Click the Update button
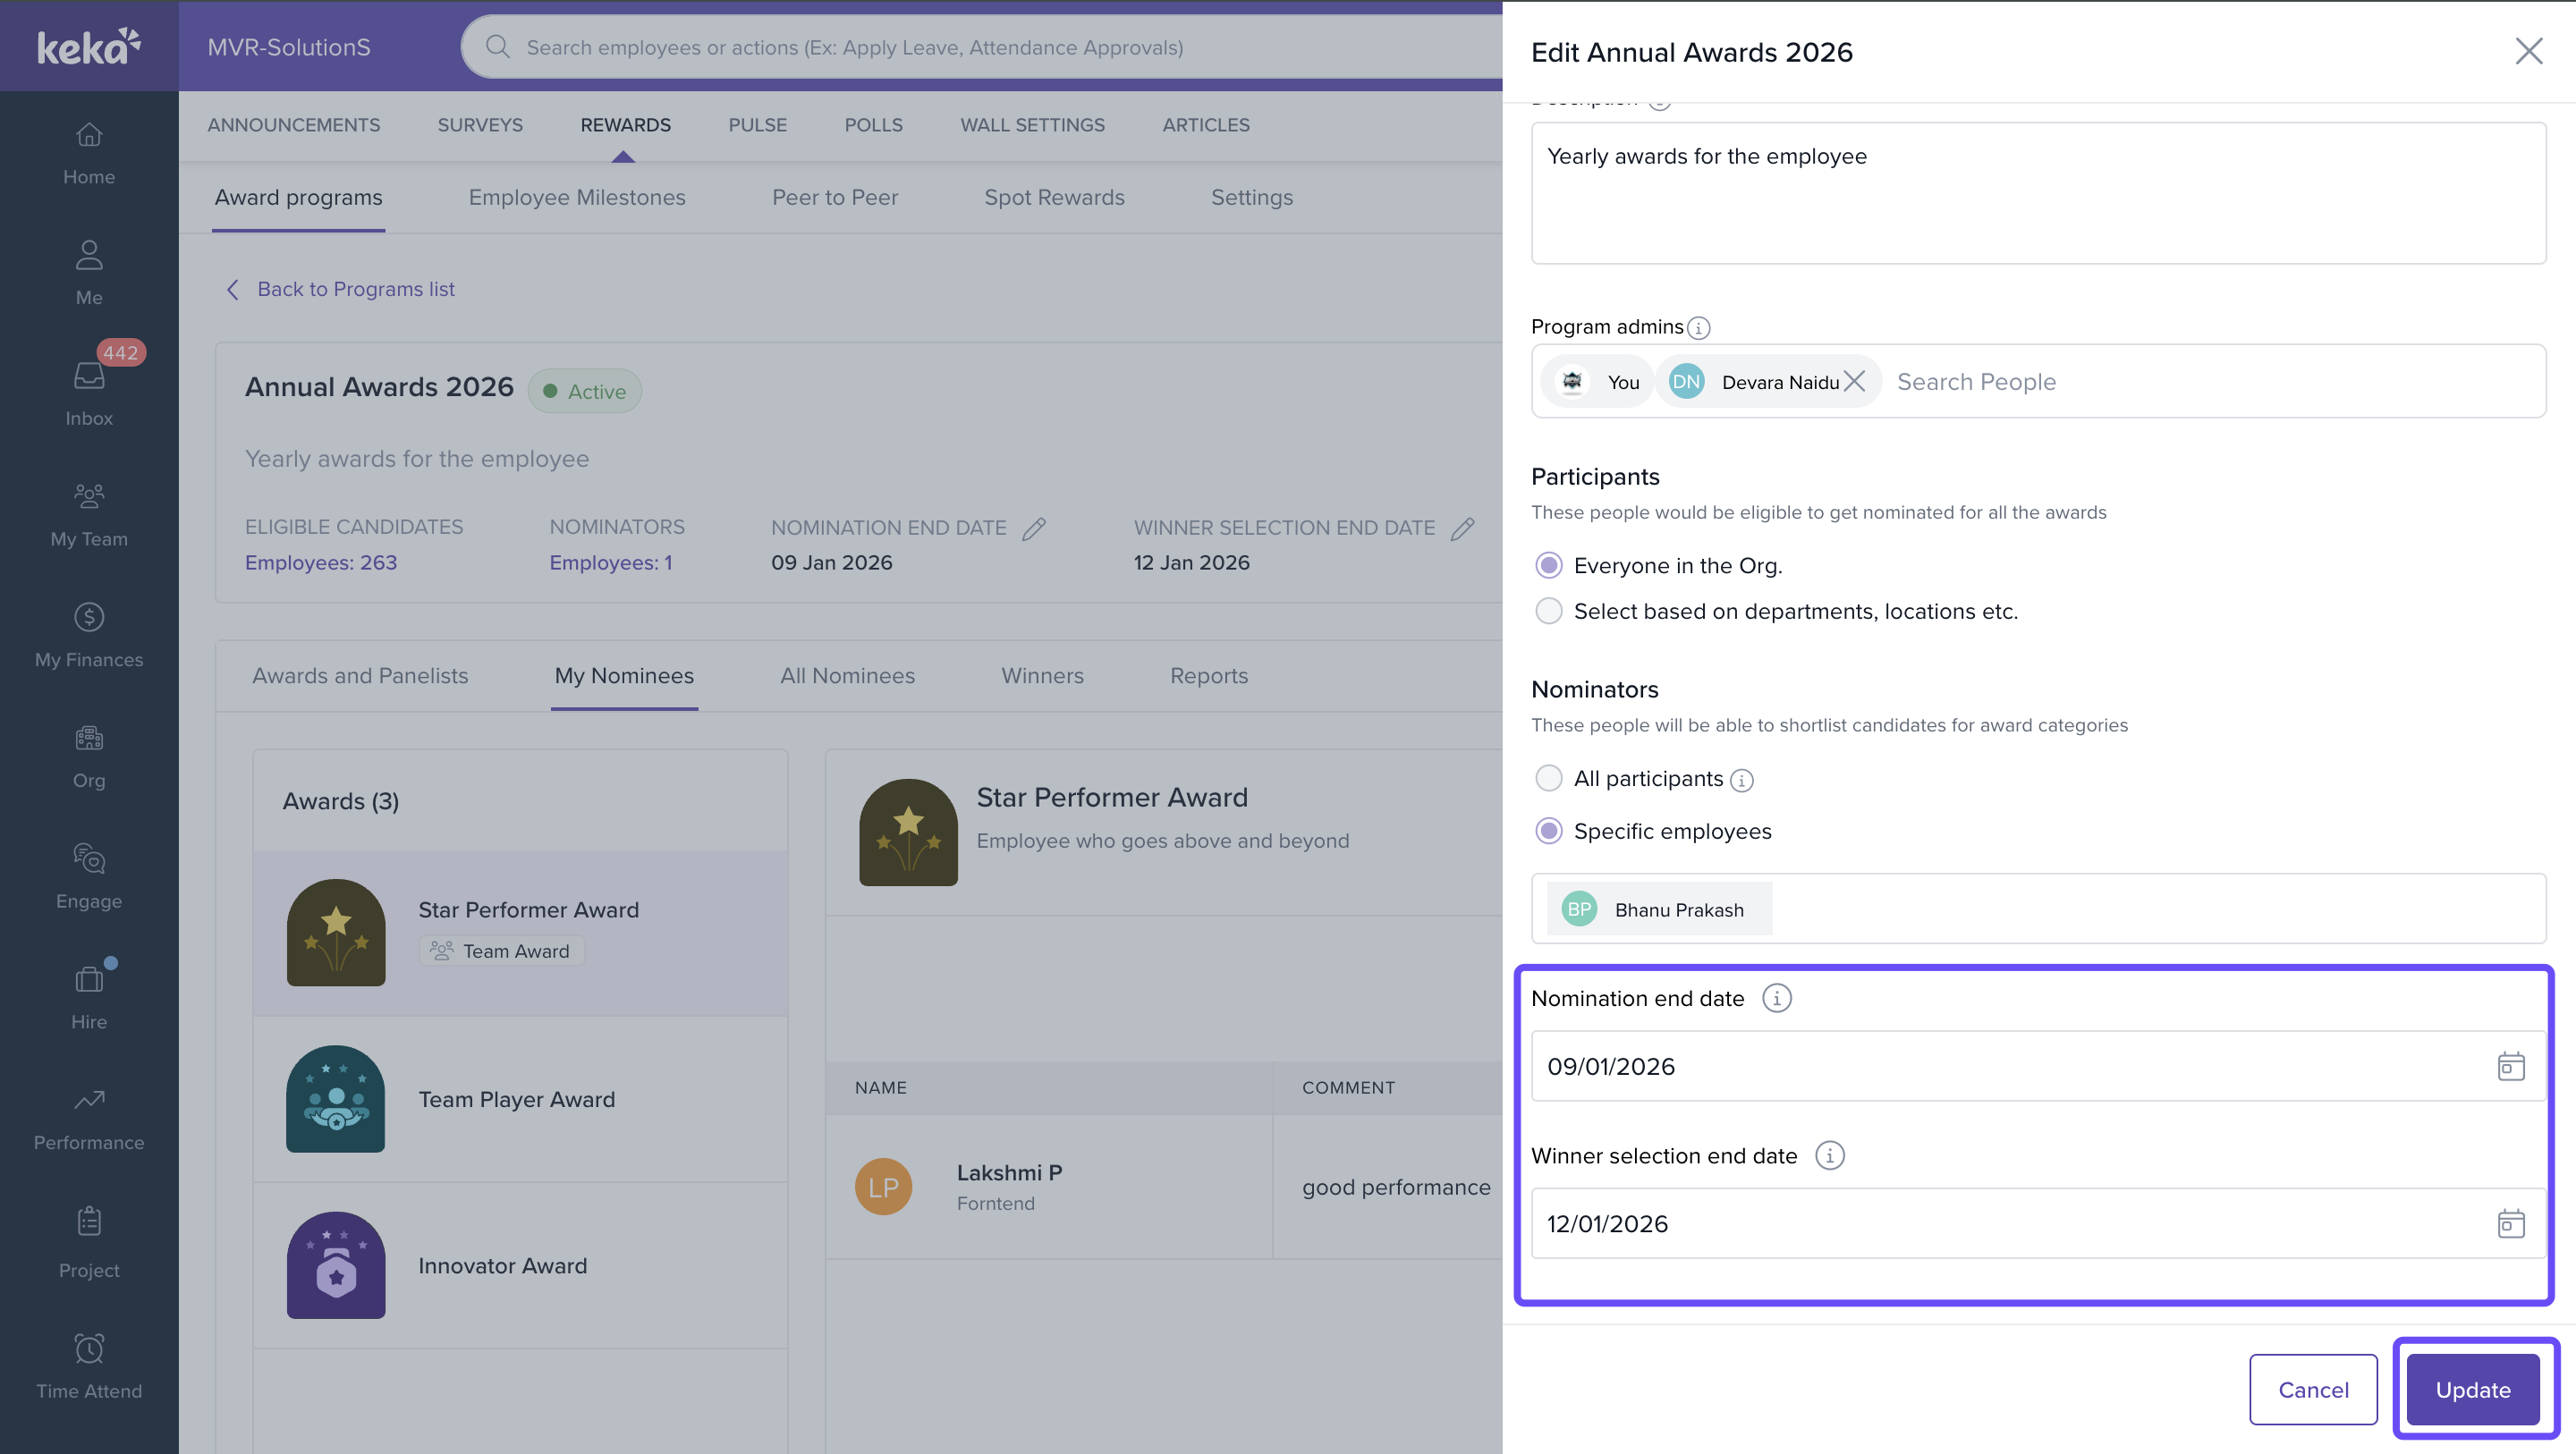This screenshot has height=1454, width=2576. 2472,1389
